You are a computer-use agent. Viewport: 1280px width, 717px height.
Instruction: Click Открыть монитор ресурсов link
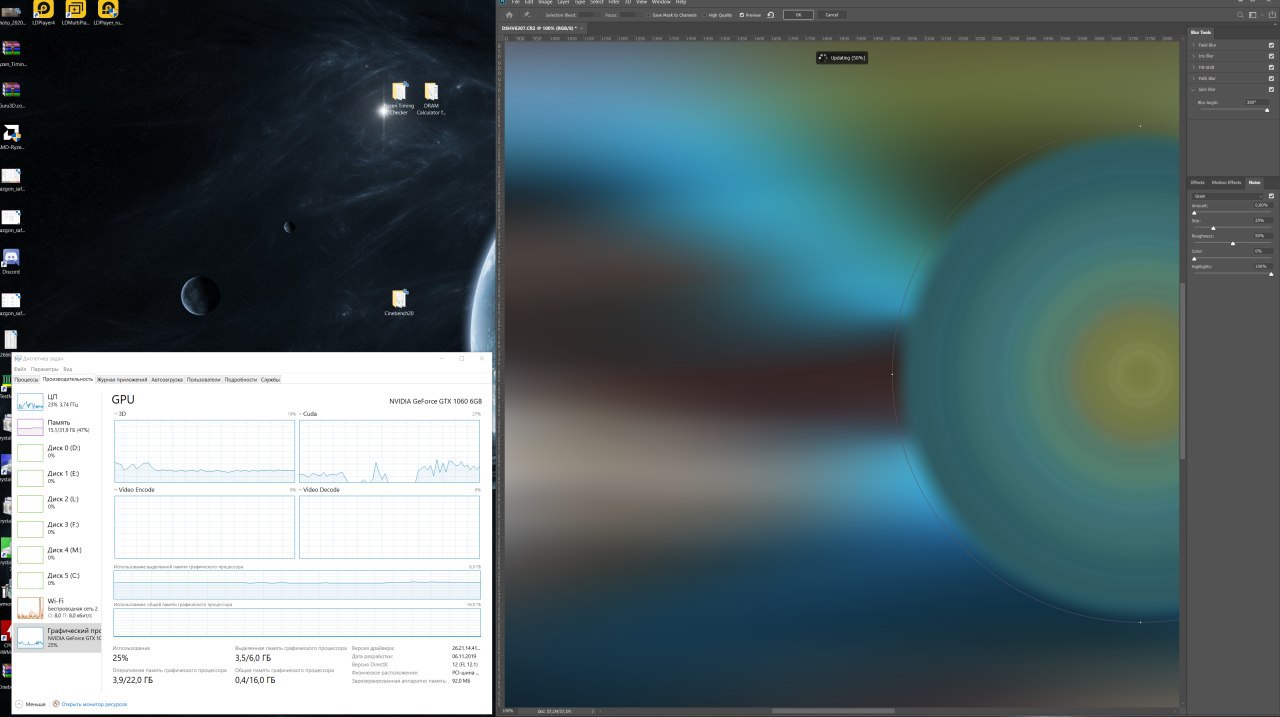(95, 704)
